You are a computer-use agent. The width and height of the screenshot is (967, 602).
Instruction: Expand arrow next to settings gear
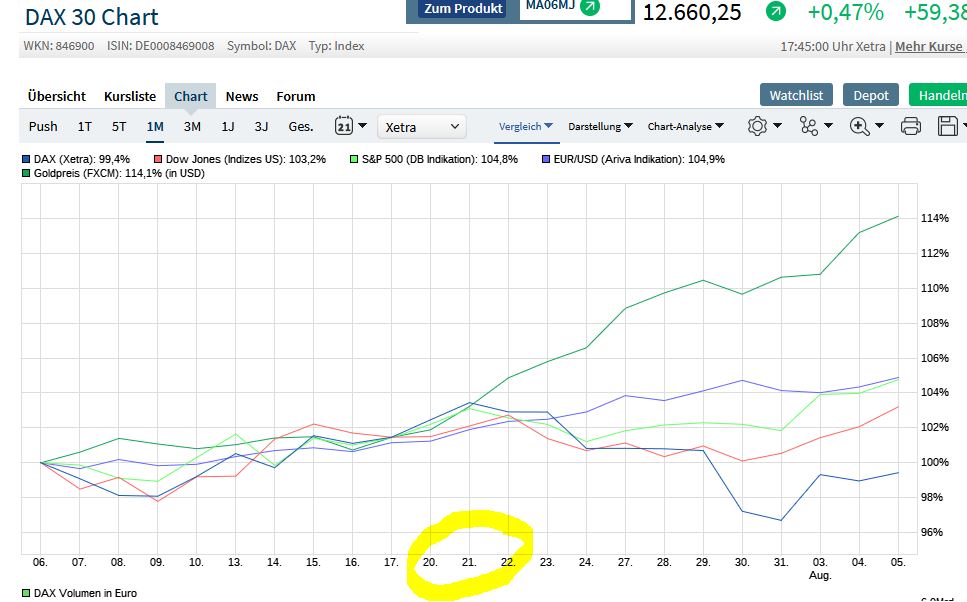coord(777,126)
